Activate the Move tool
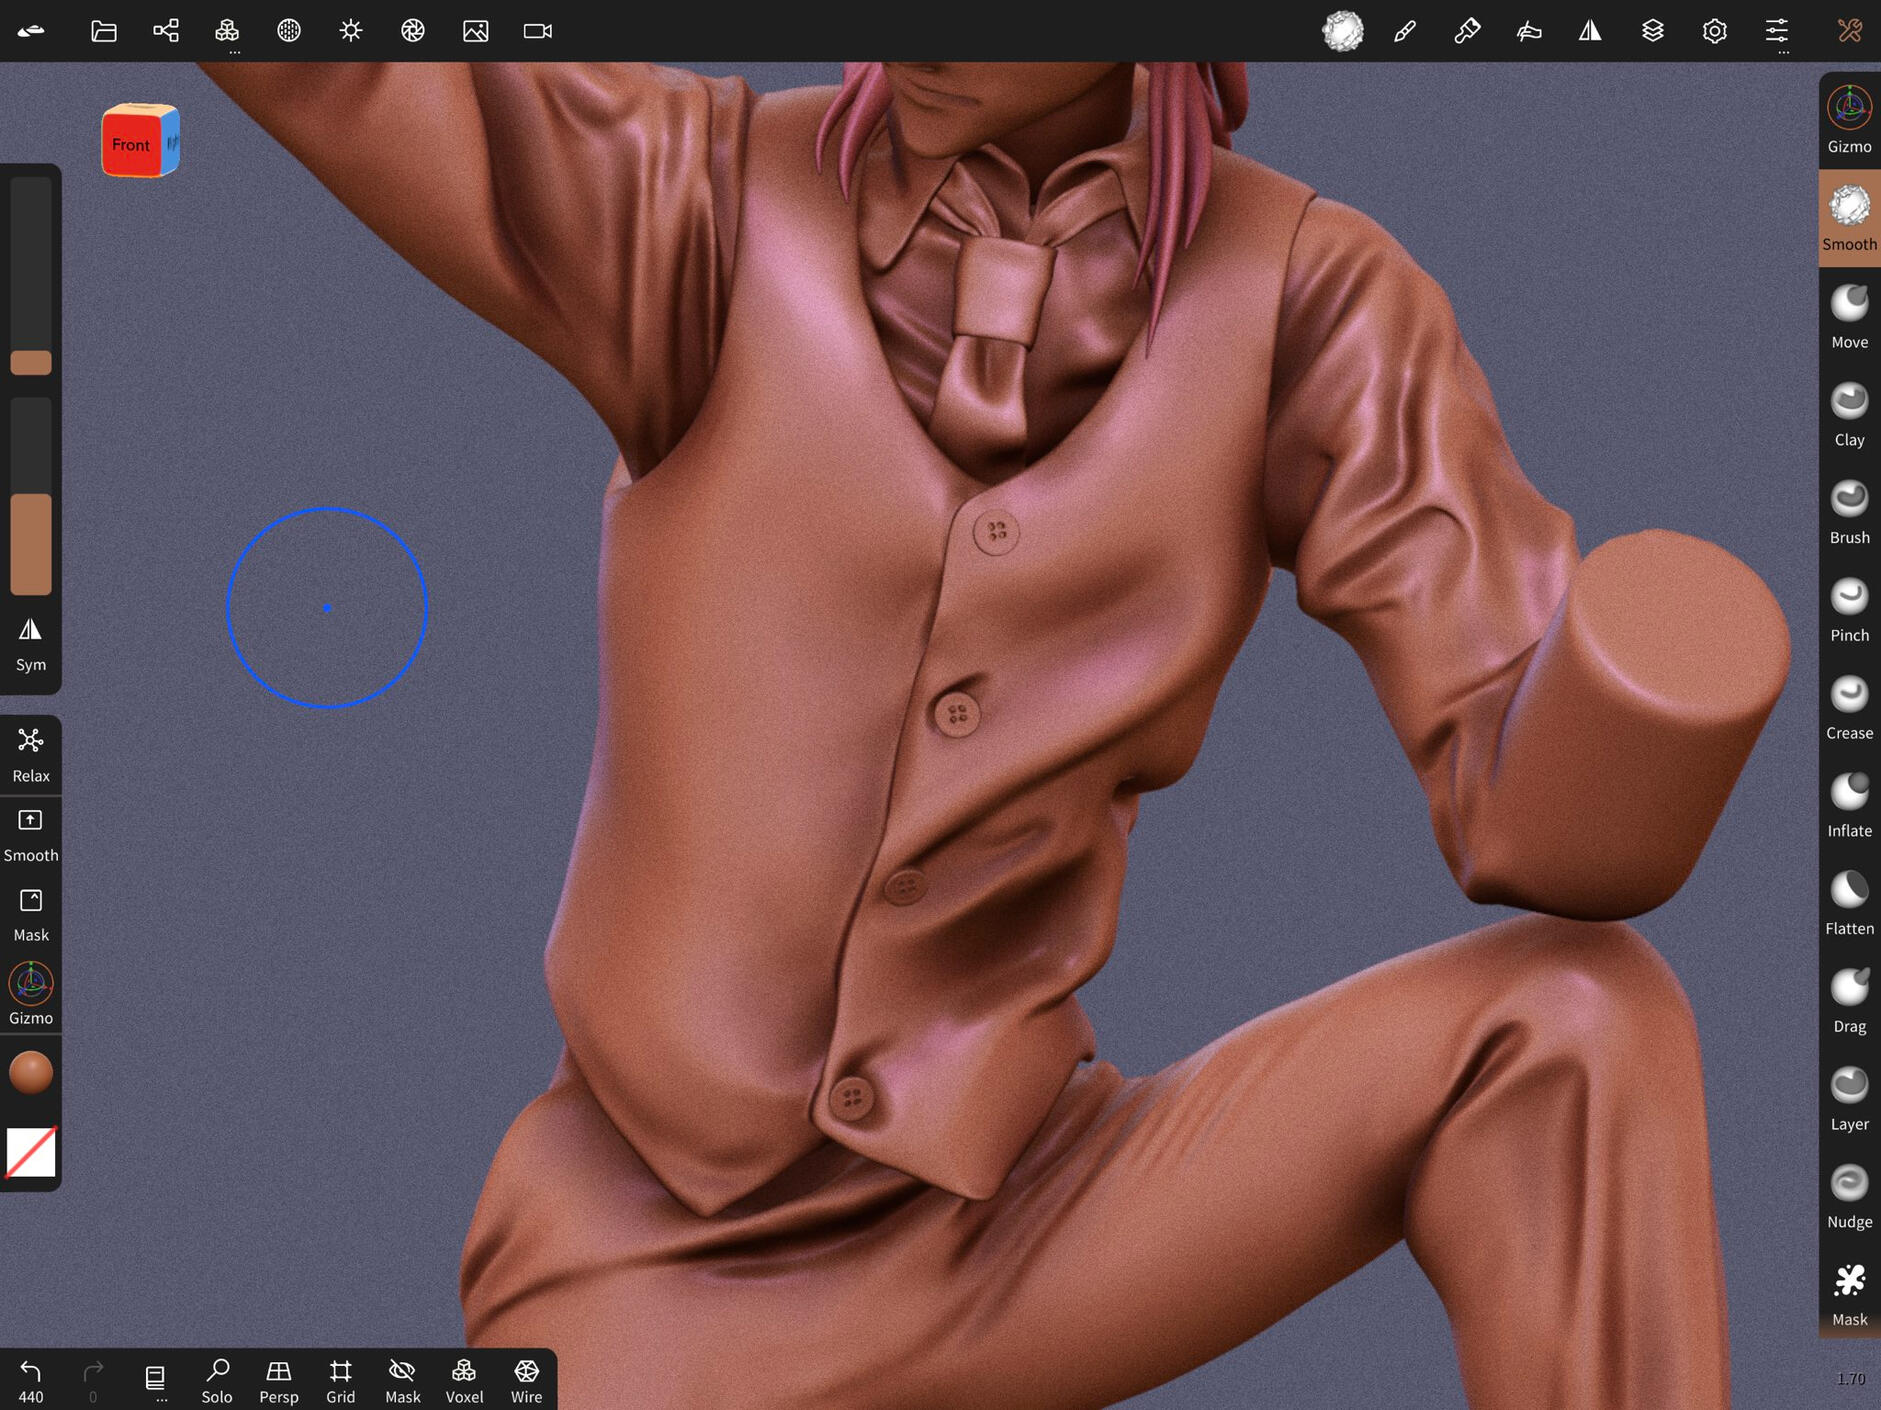 coord(1848,316)
